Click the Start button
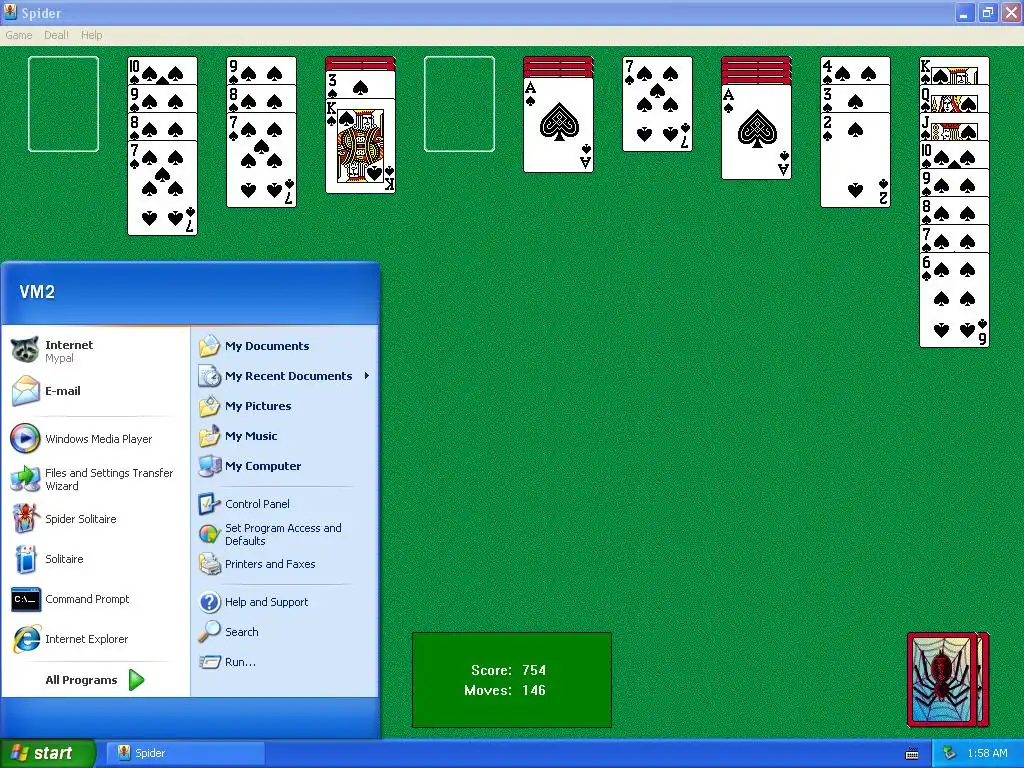1024x768 pixels. 47,754
